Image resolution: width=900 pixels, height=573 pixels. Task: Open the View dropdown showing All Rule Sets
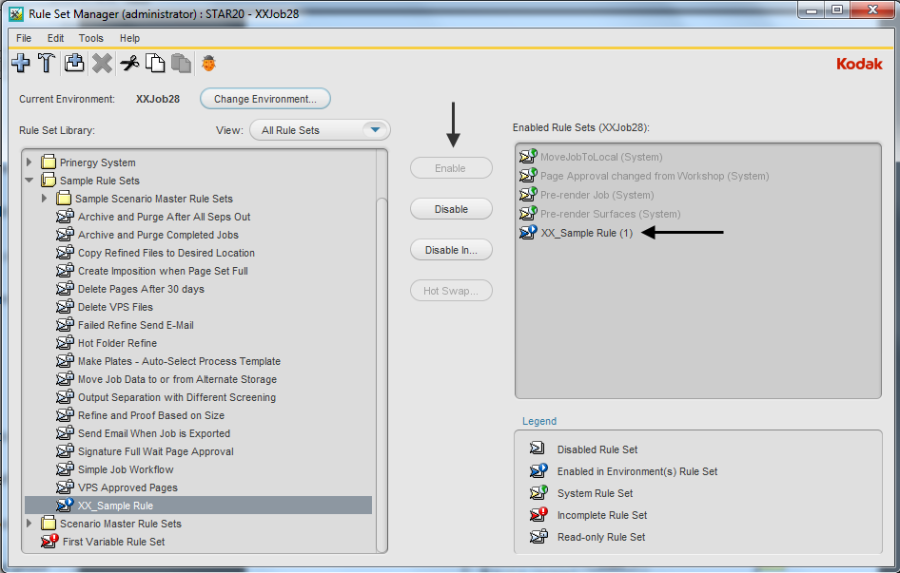click(x=320, y=130)
